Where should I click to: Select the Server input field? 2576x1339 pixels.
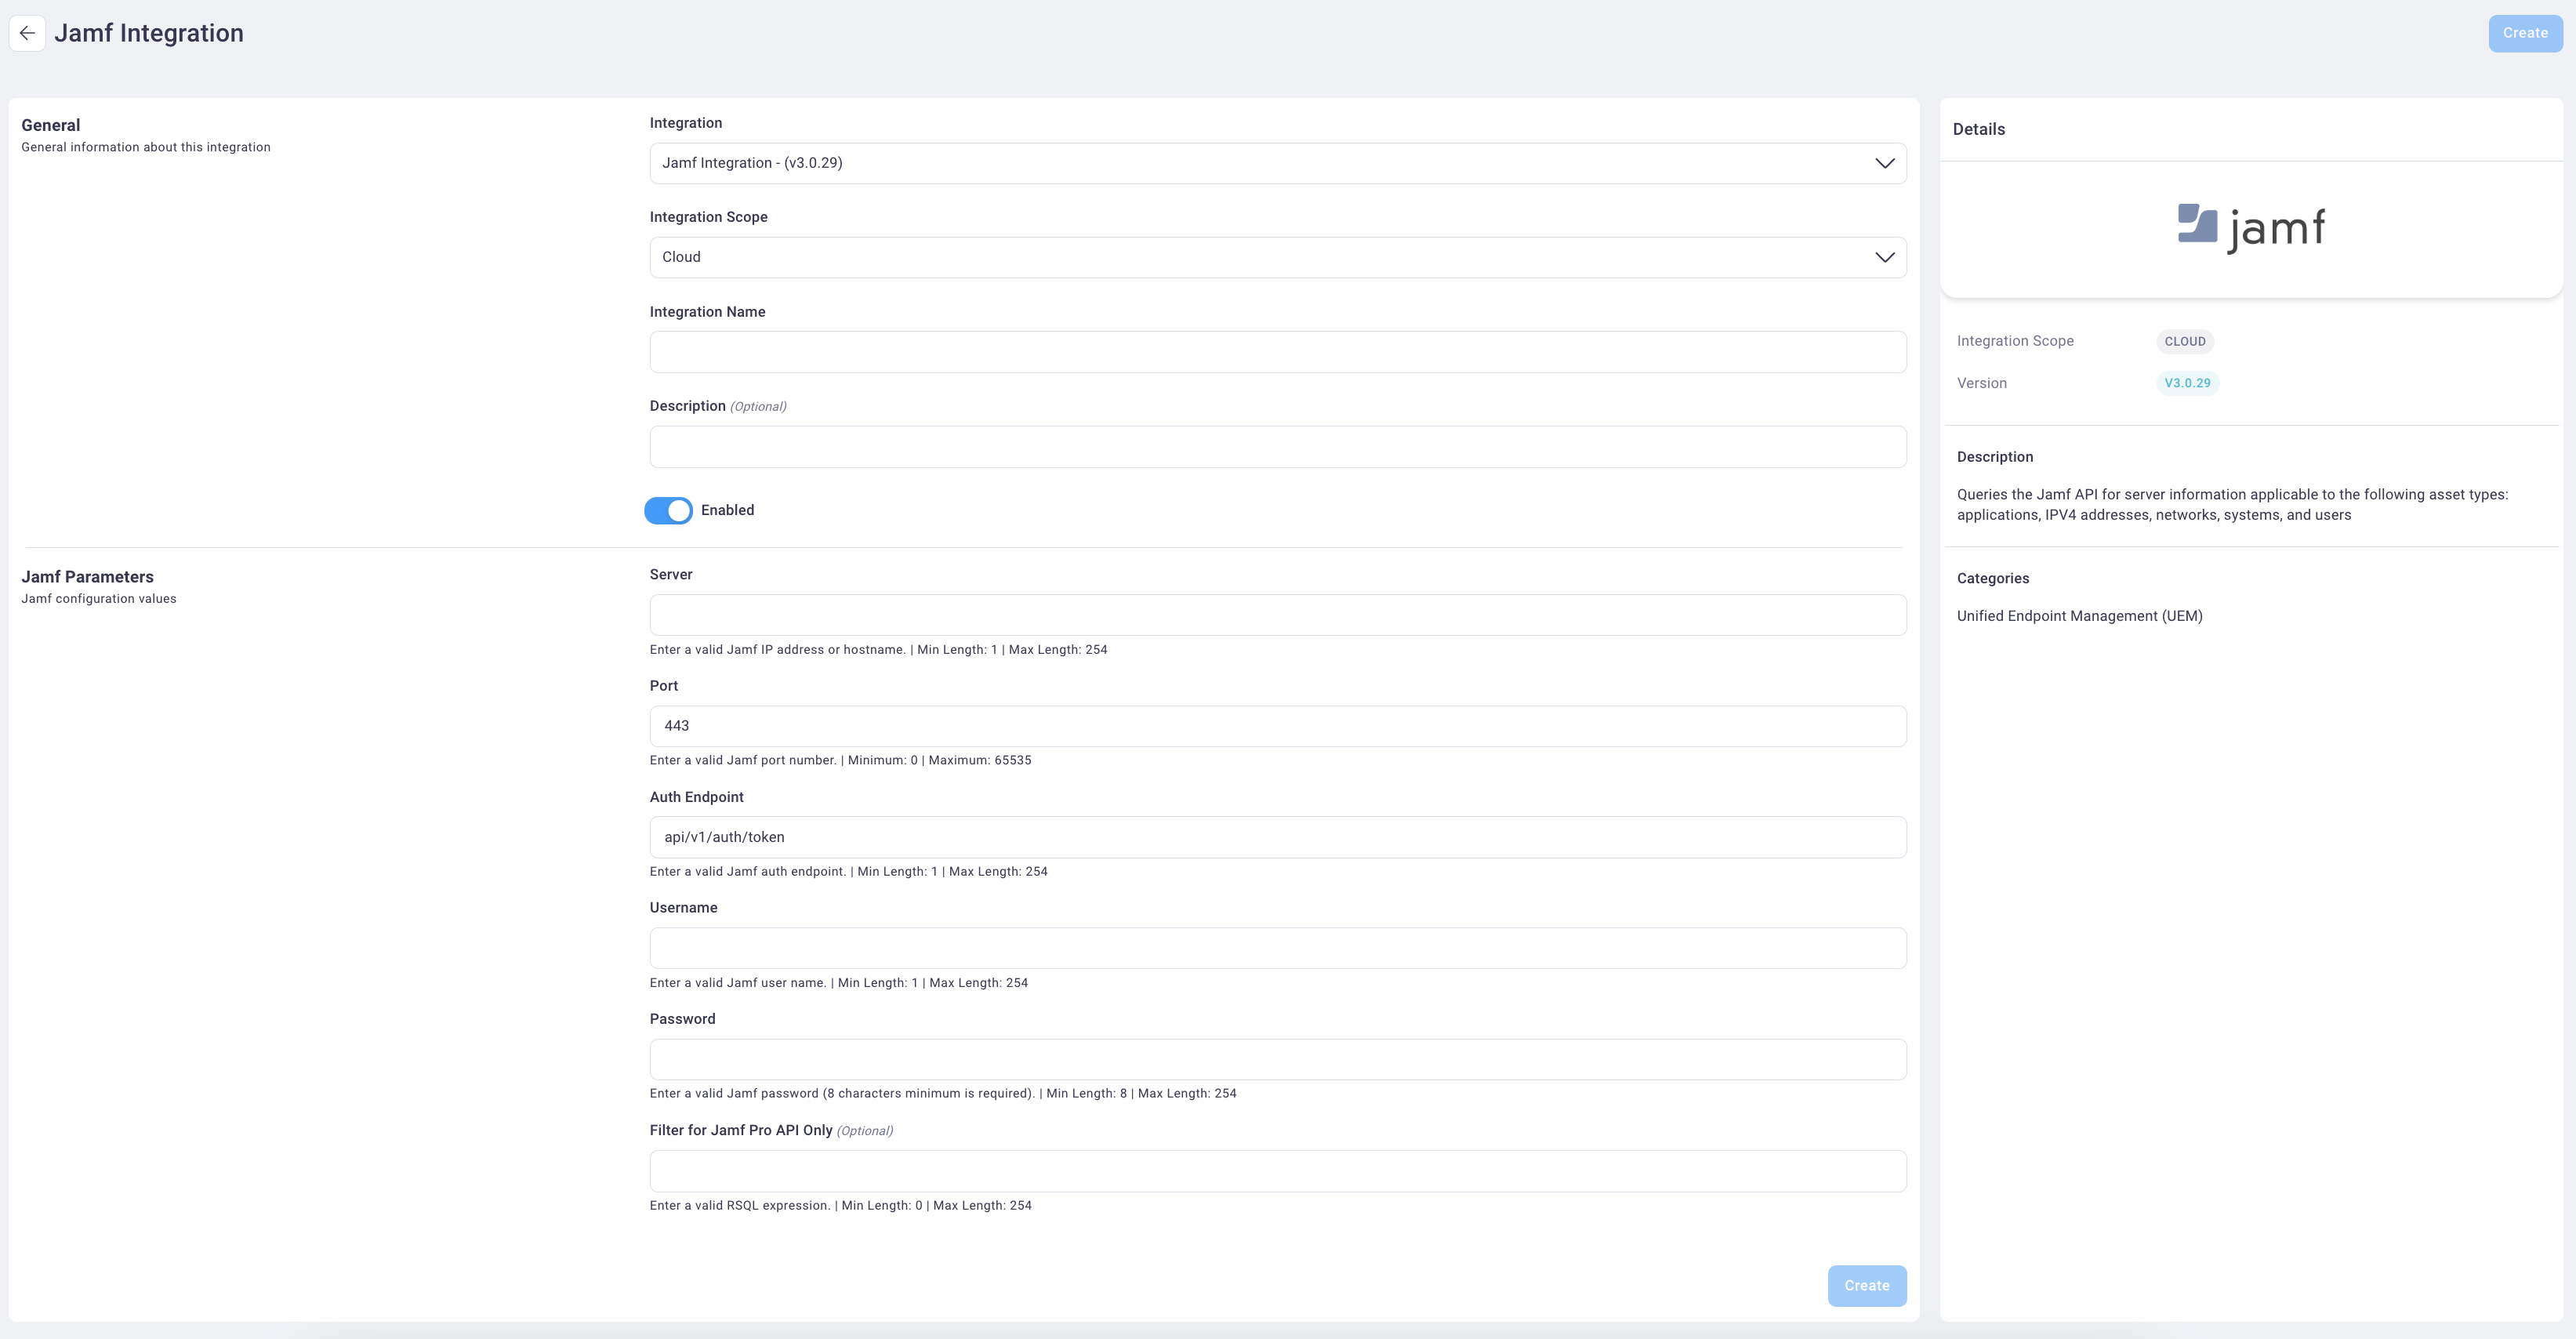(x=1277, y=615)
